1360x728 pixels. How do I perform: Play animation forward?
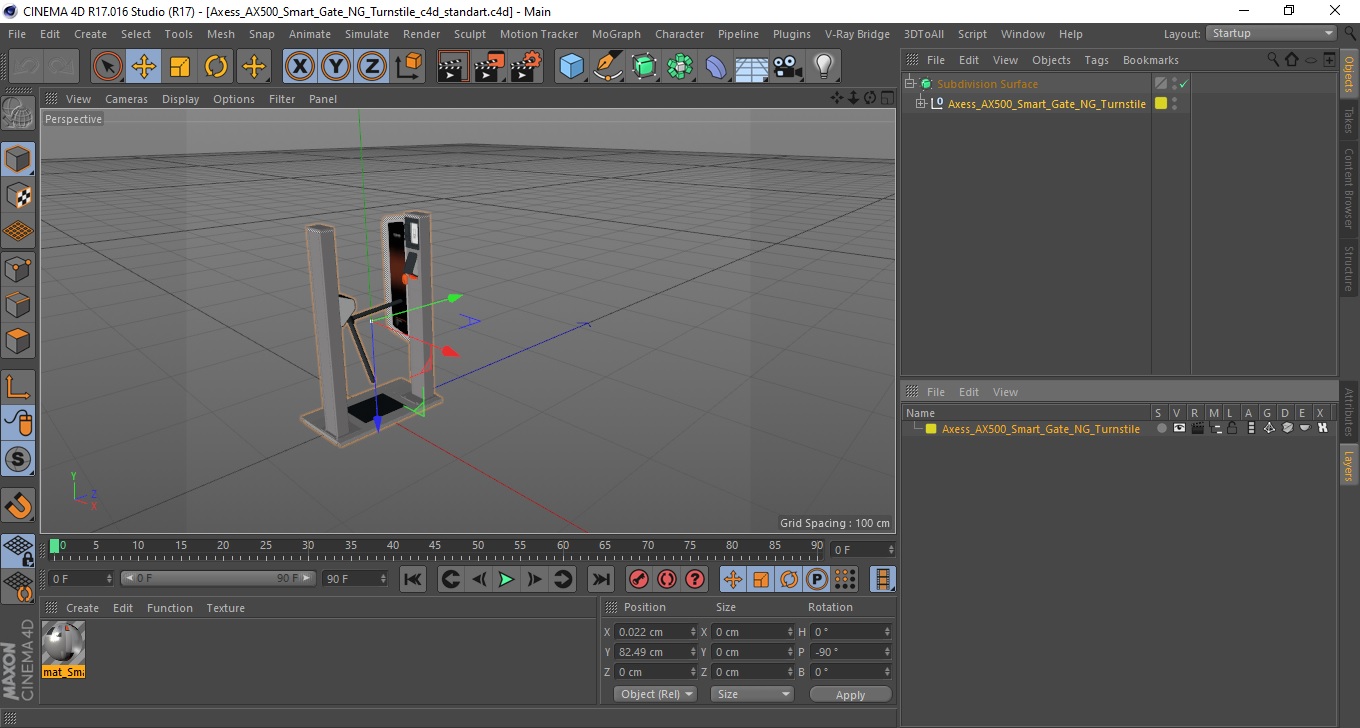[507, 579]
